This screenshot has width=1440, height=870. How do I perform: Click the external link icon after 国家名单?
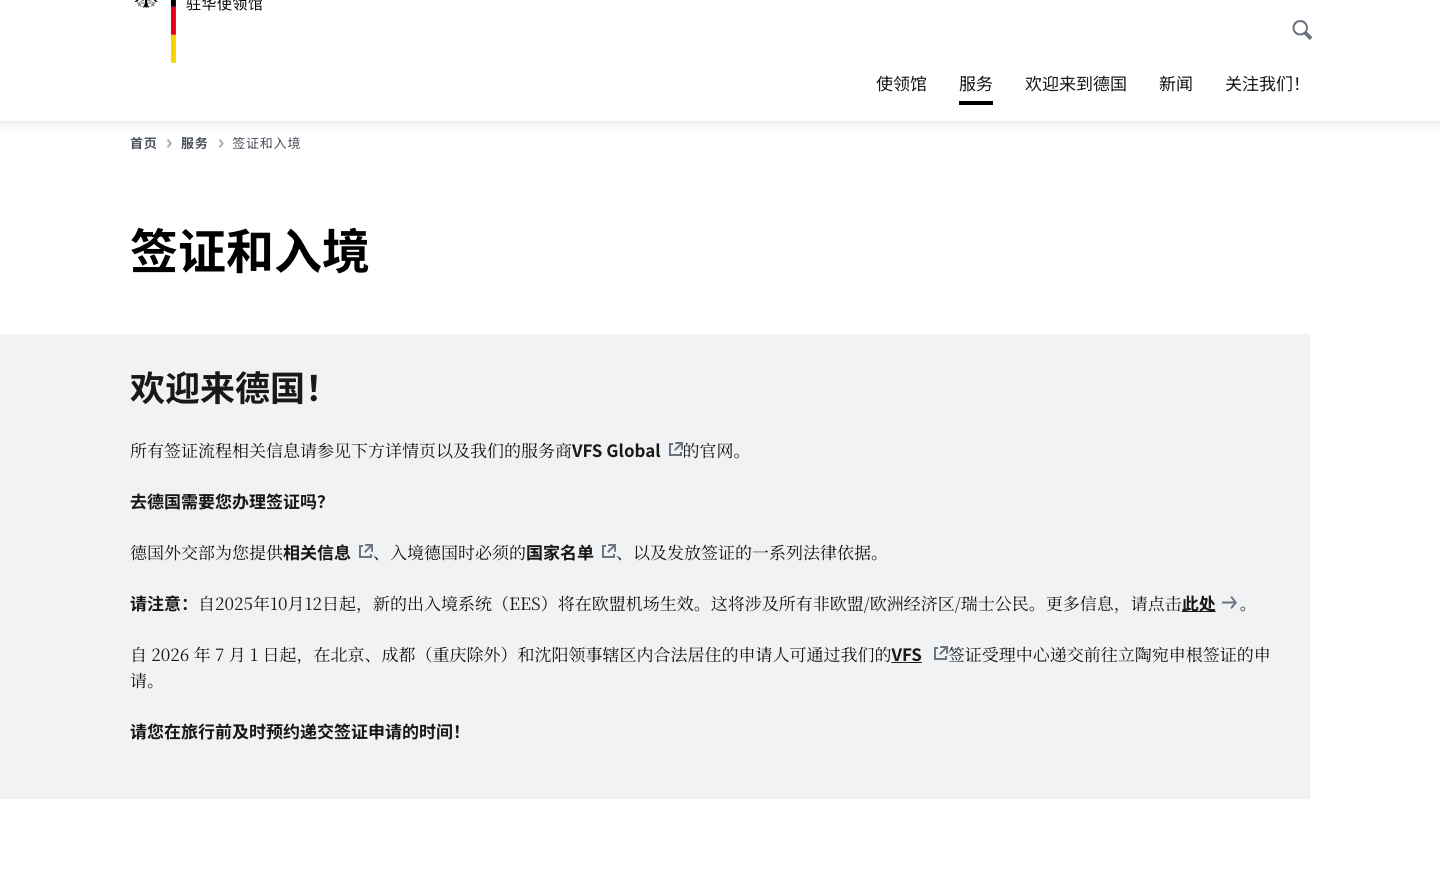(608, 551)
